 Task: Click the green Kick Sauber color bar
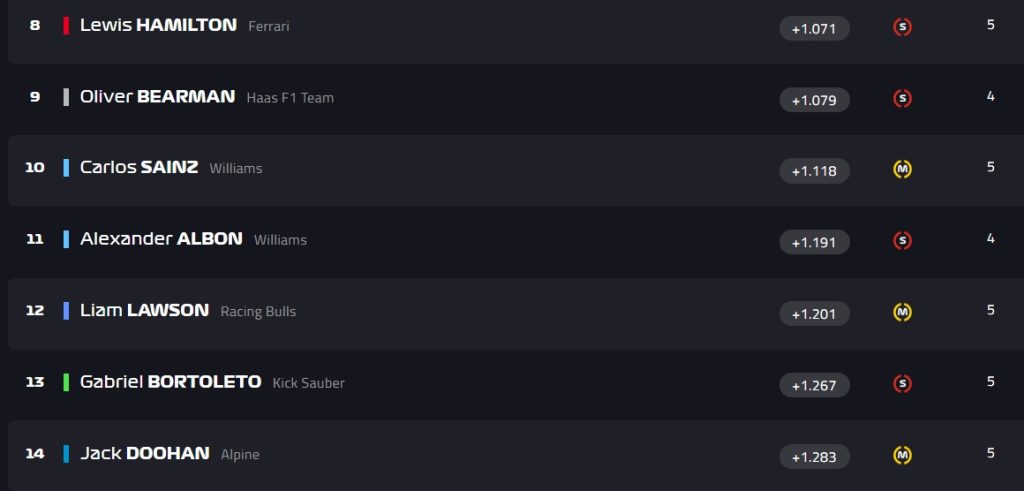tap(66, 382)
